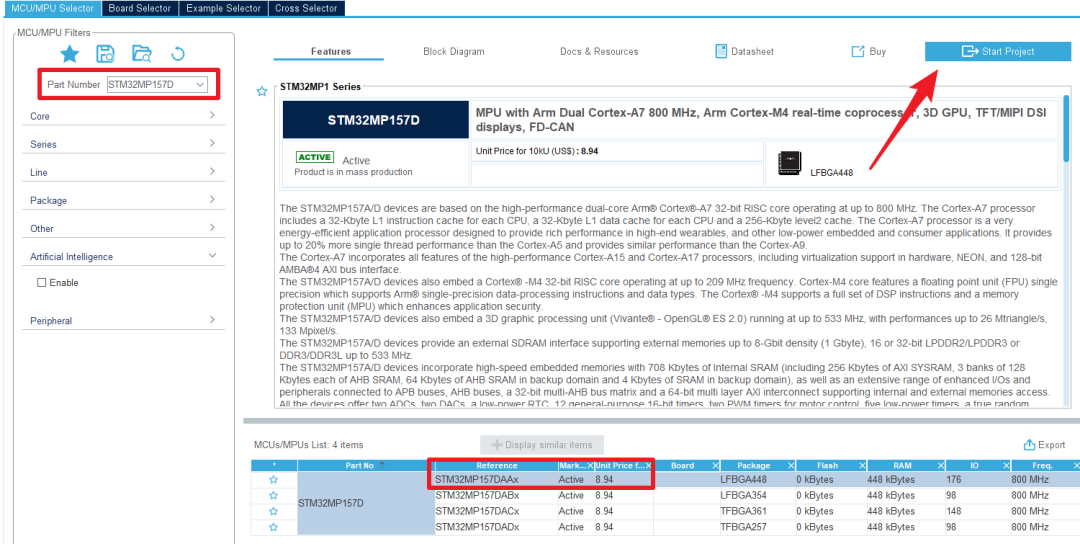Click Display similar items button

pos(541,445)
